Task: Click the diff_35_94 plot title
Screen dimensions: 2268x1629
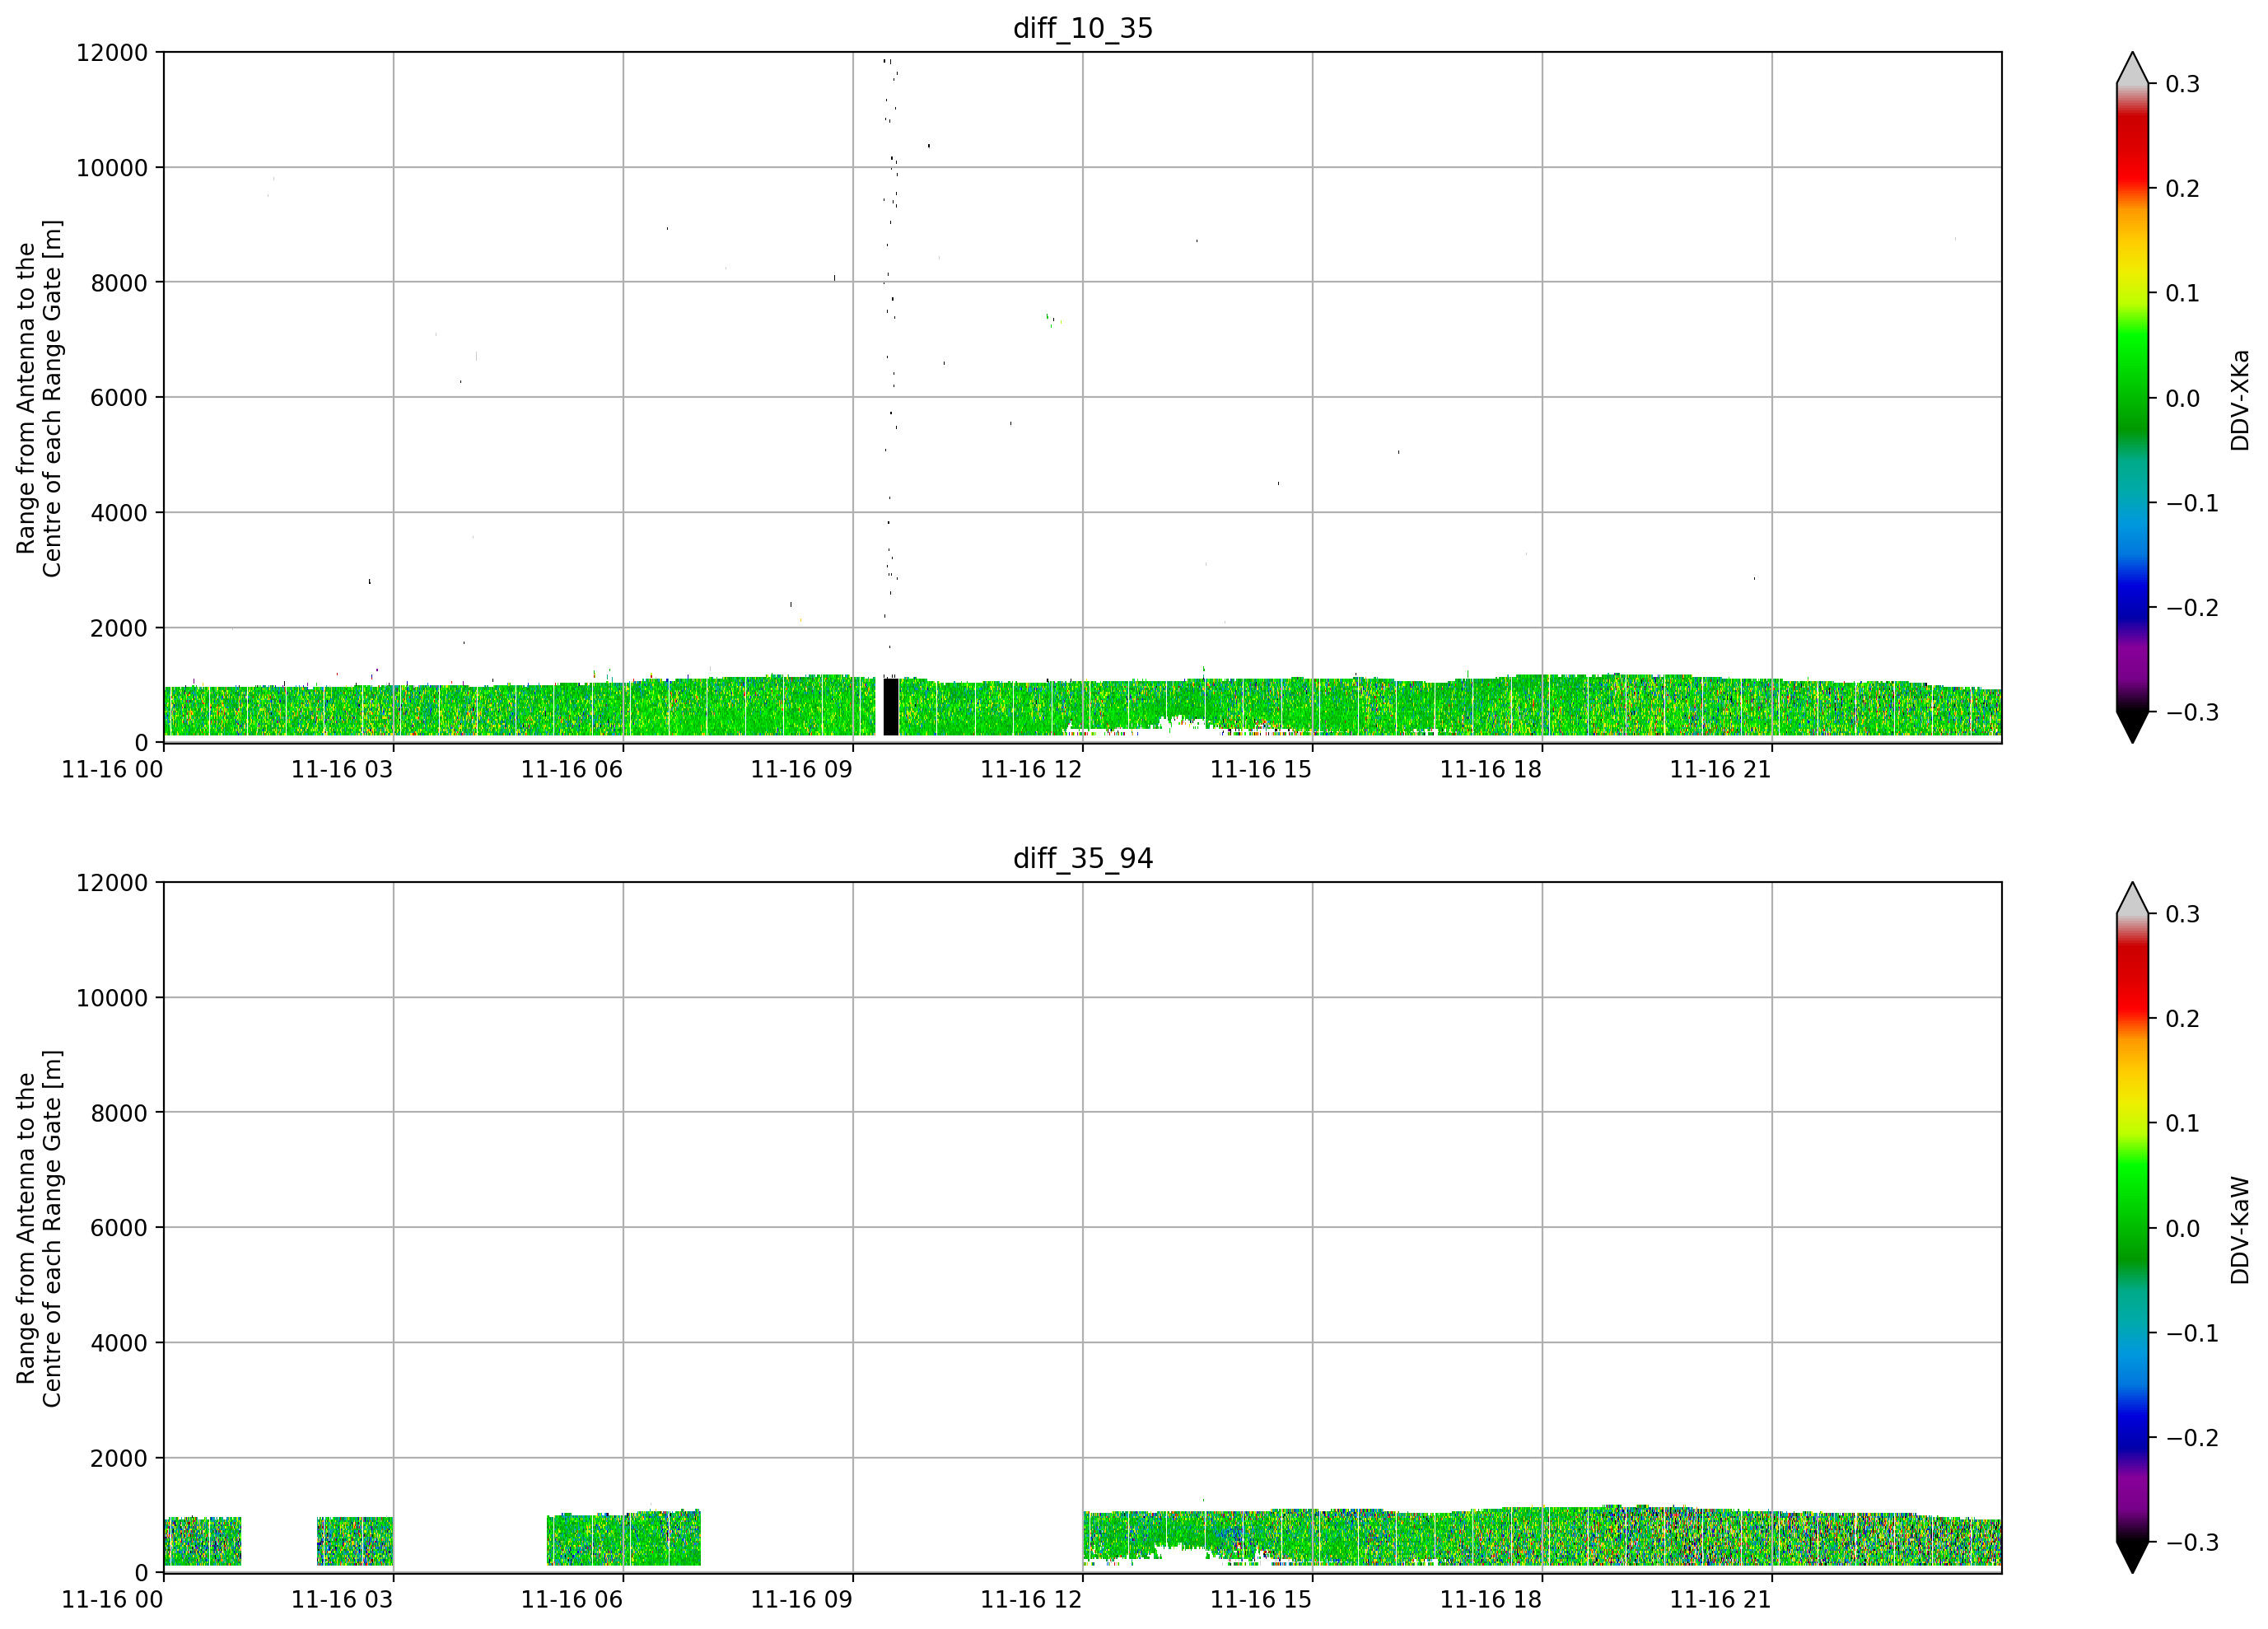Action: point(1083,858)
